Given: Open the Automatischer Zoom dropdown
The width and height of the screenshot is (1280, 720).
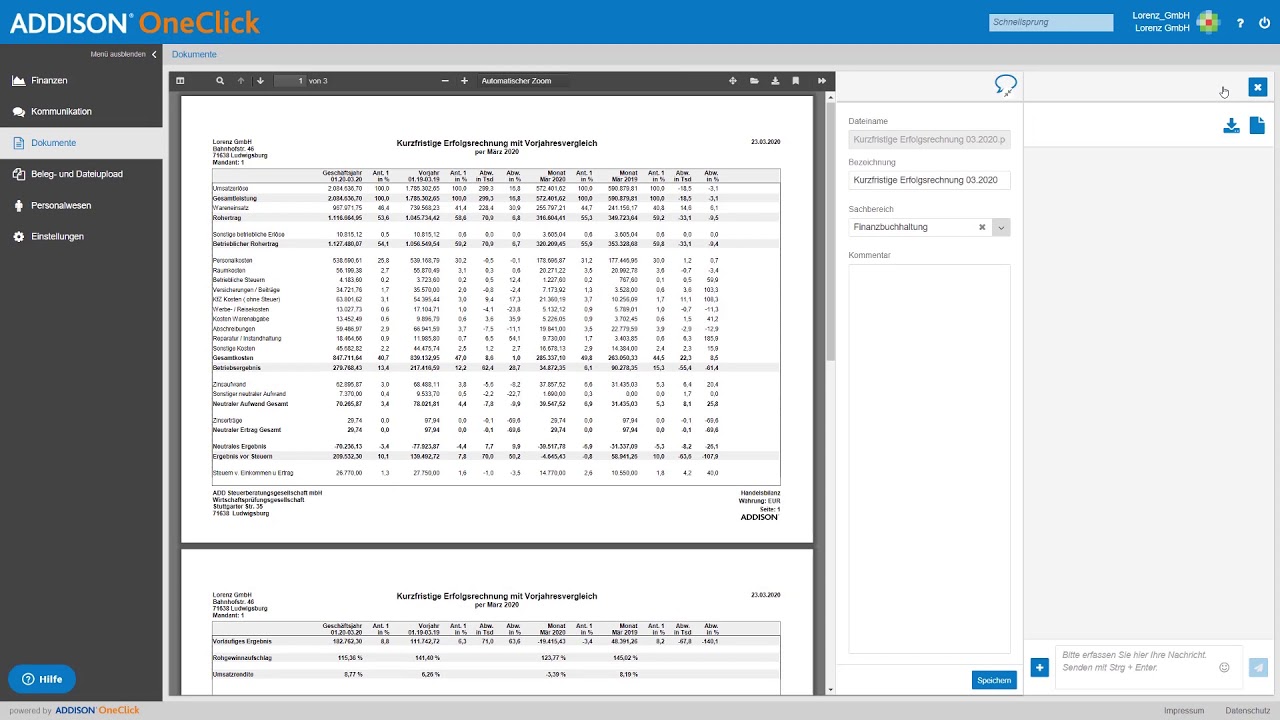Looking at the screenshot, I should click(x=525, y=81).
